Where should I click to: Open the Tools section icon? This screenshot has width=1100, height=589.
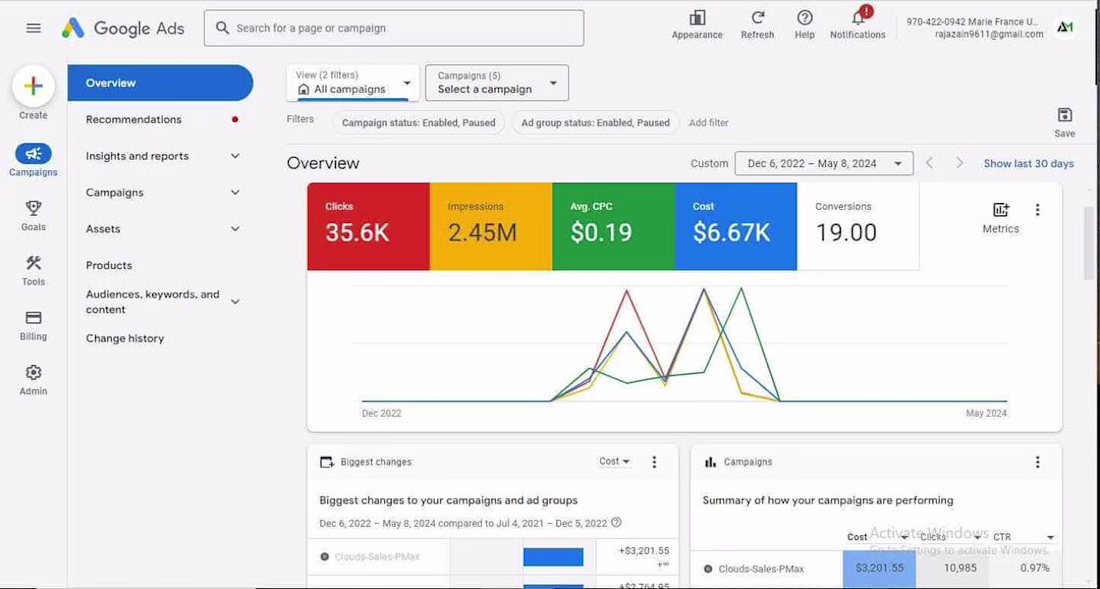(x=33, y=263)
